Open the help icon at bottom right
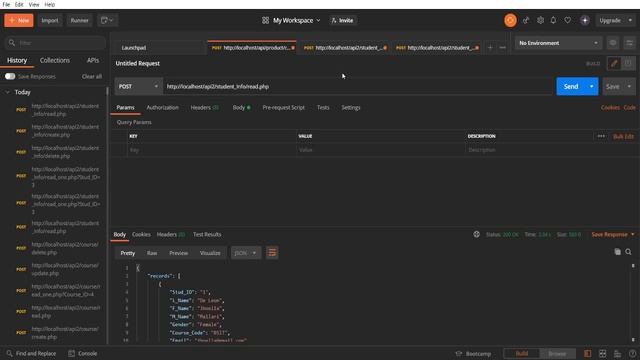640x360 pixels. pyautogui.click(x=632, y=353)
